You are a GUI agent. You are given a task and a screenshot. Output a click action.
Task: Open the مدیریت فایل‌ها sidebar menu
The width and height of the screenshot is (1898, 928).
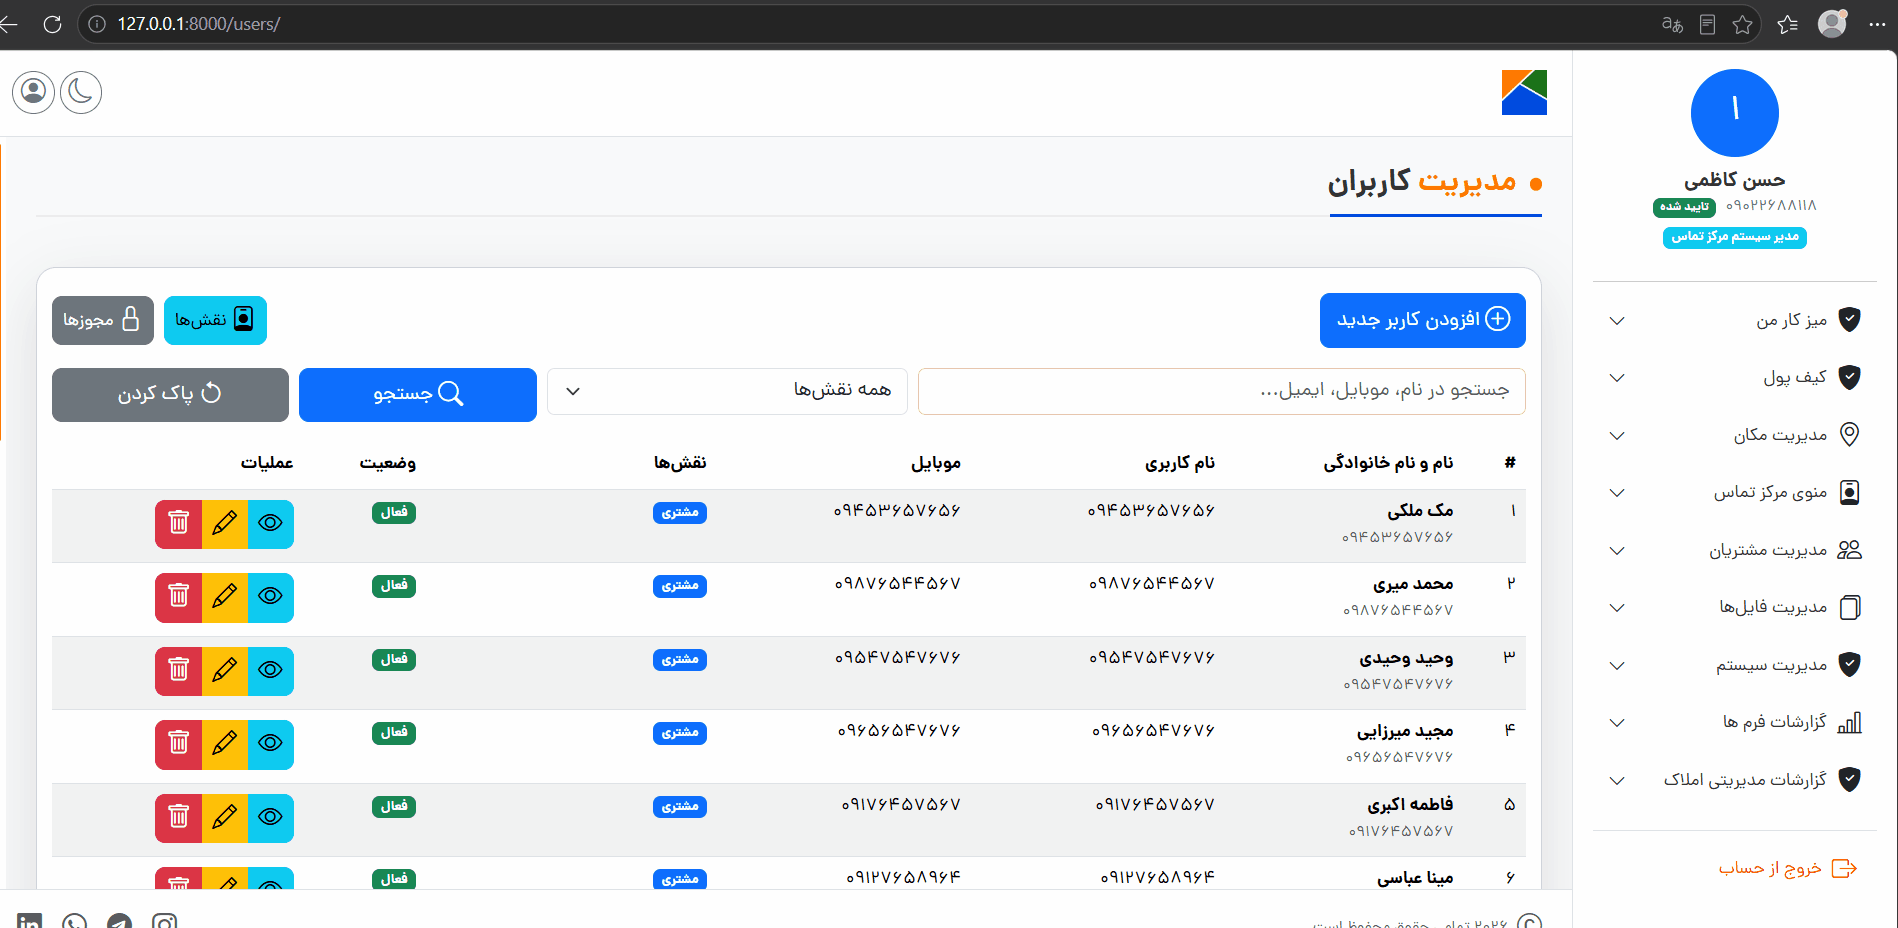(1734, 607)
